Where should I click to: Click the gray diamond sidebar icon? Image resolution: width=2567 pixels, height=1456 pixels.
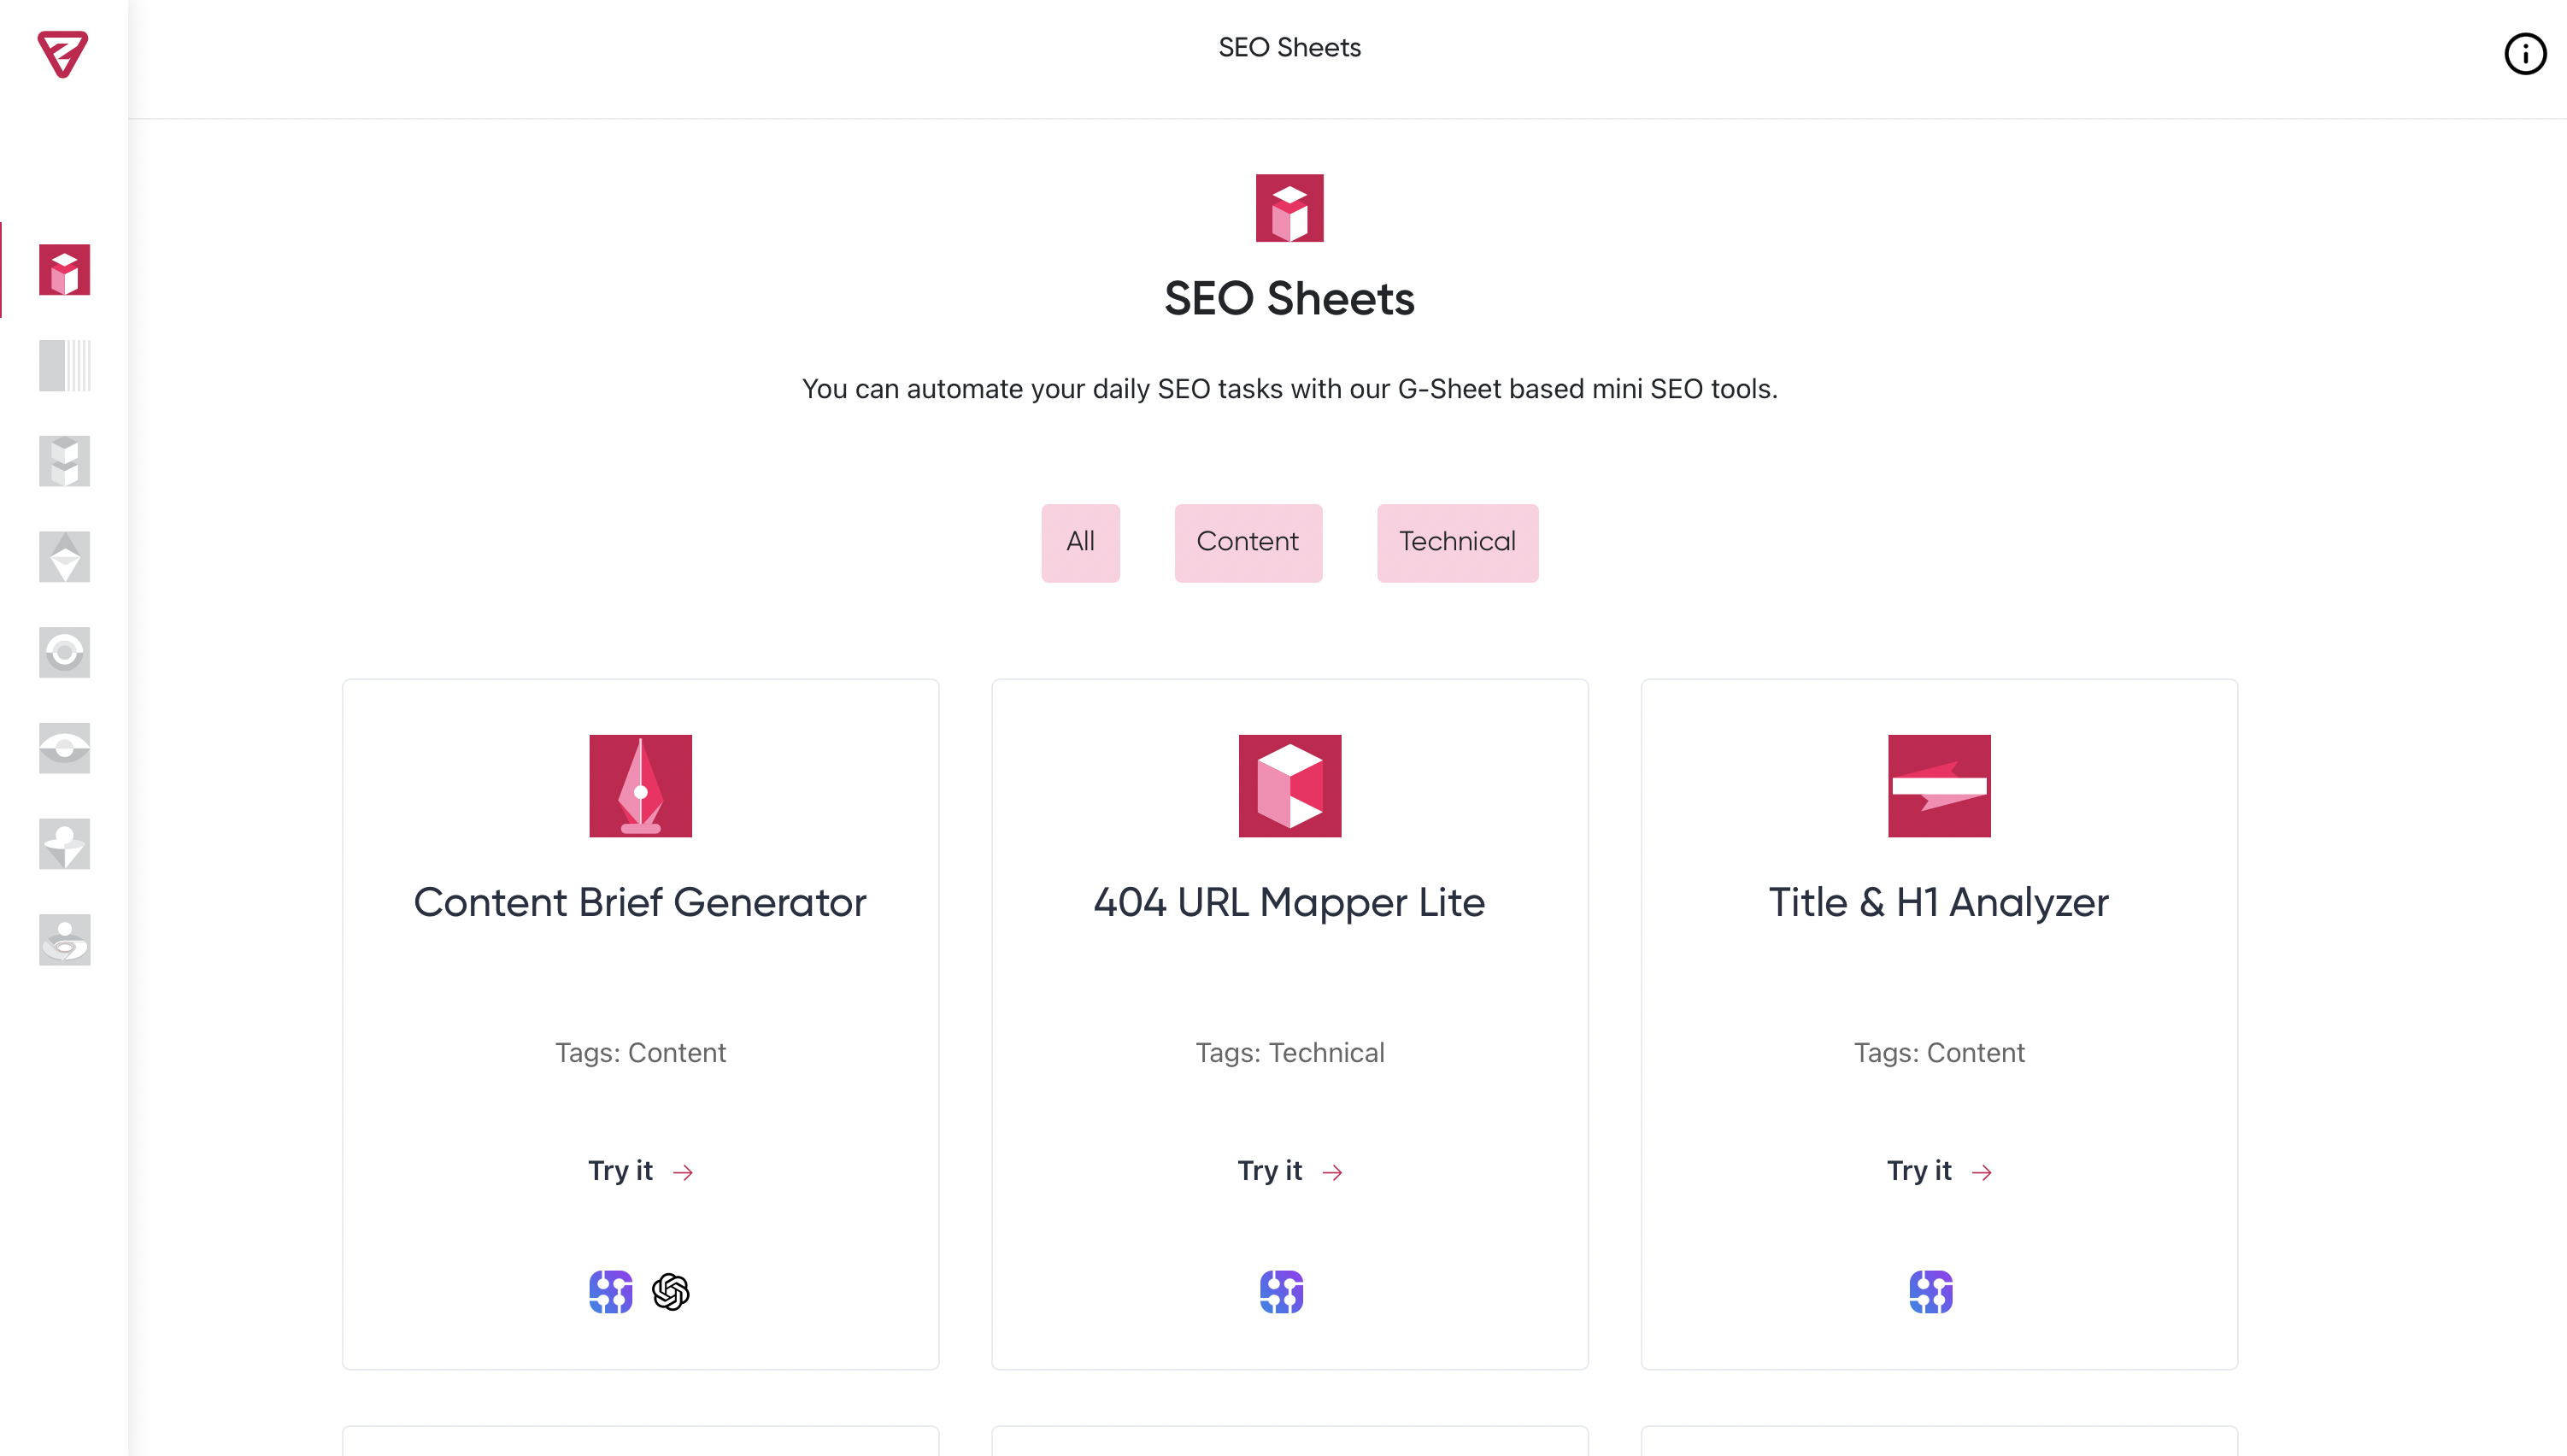click(65, 557)
